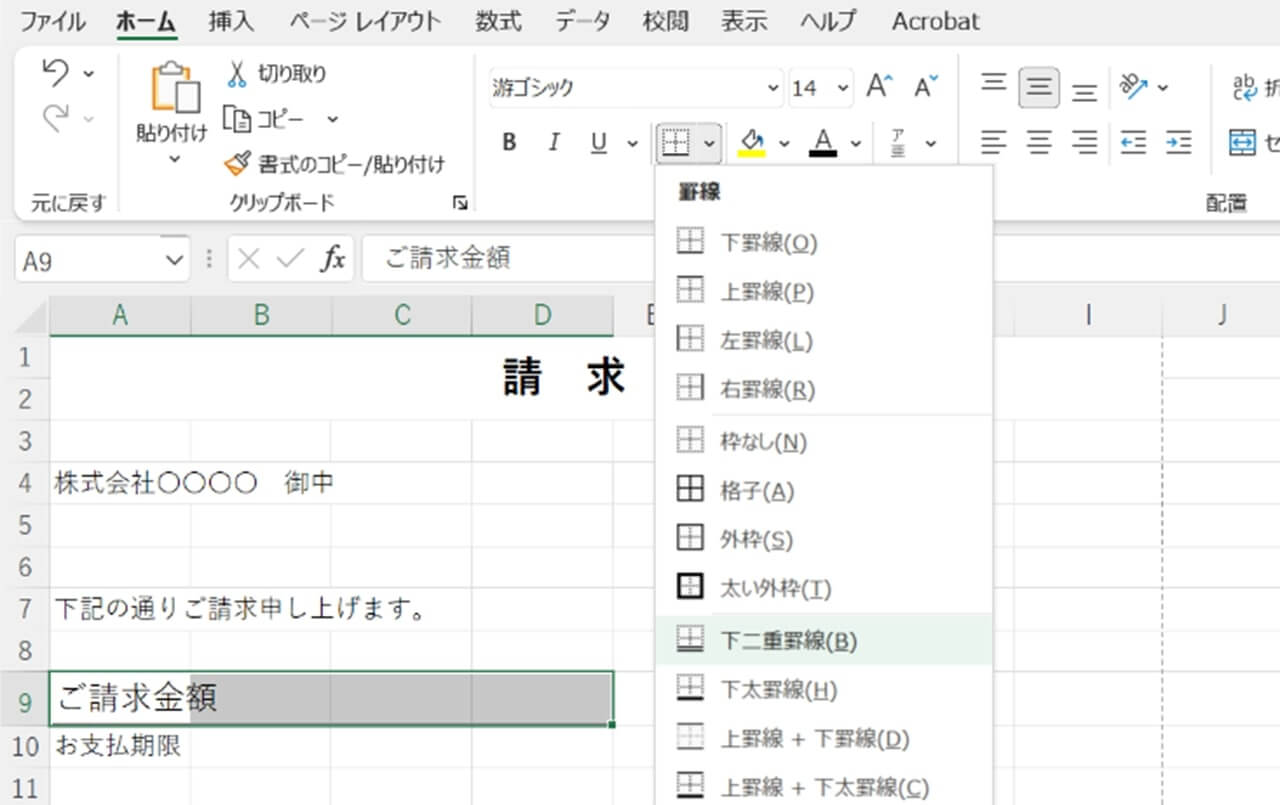Click the wrap text icon

[1246, 87]
